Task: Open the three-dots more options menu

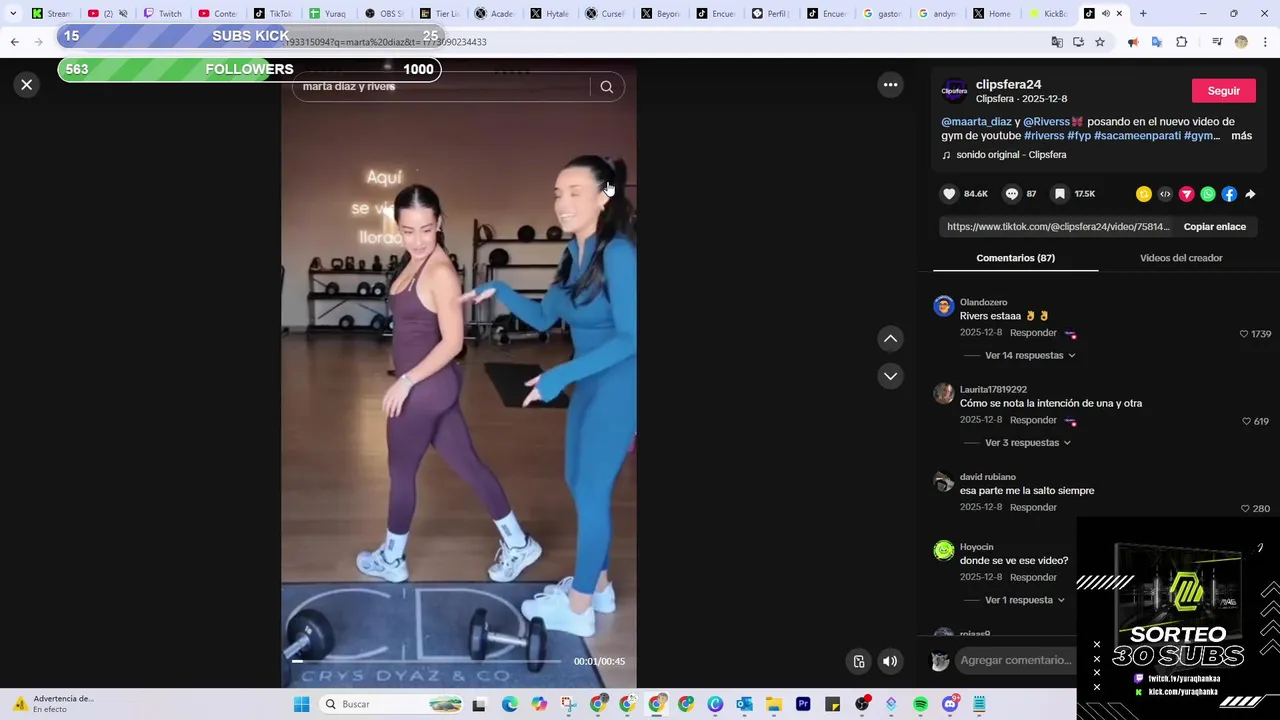Action: tap(890, 85)
